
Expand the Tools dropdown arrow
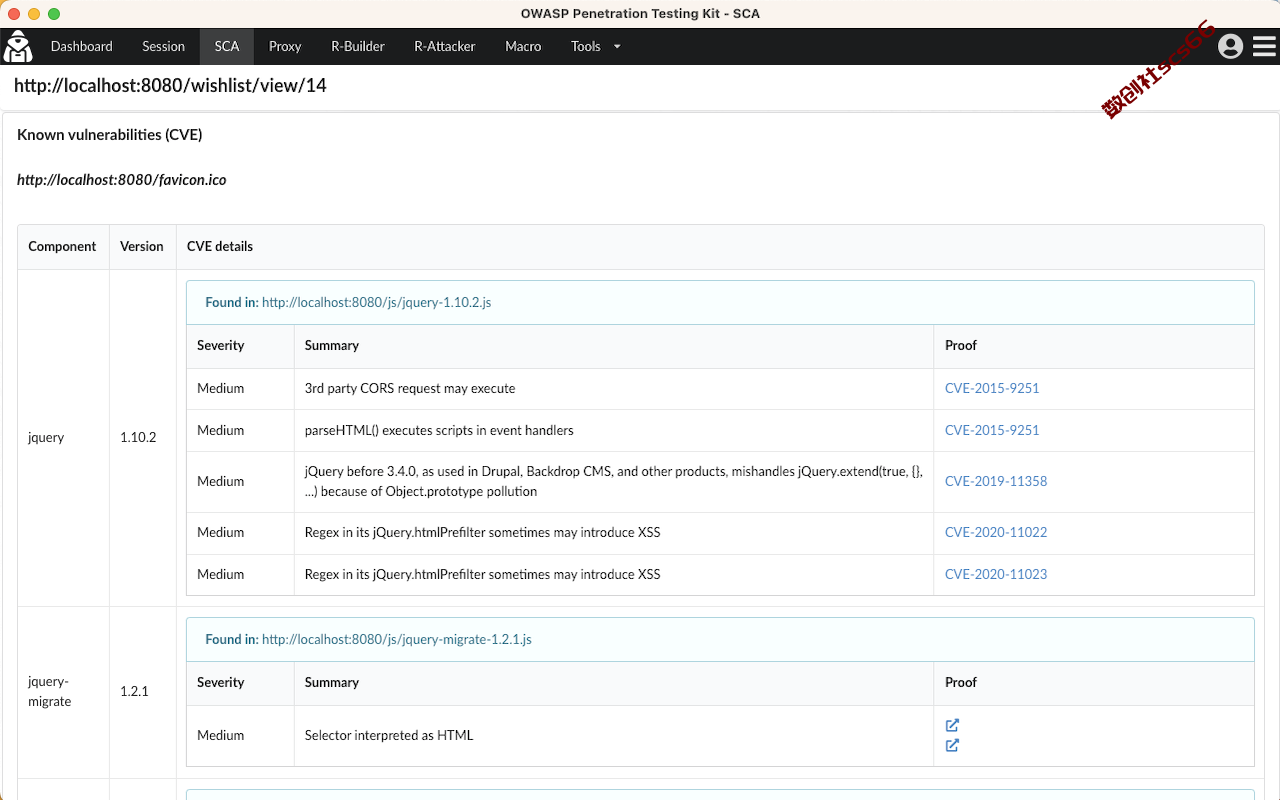(x=617, y=46)
